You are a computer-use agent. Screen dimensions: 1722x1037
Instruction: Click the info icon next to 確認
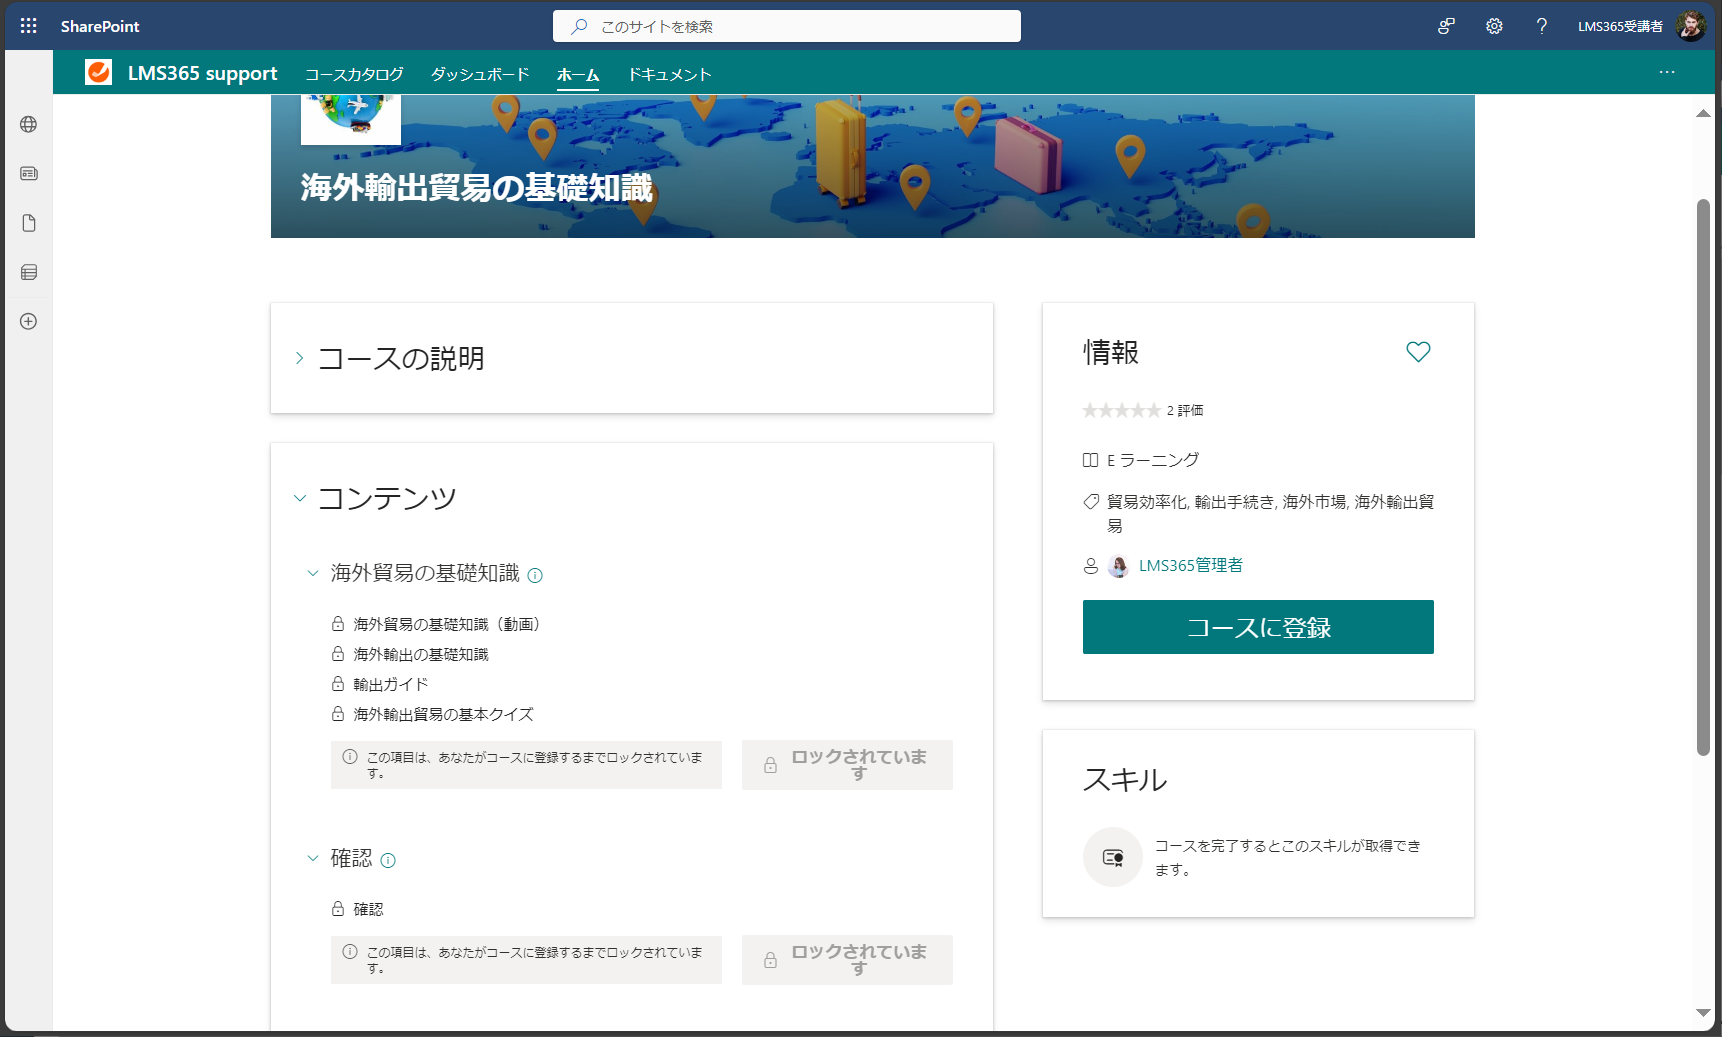tap(390, 860)
